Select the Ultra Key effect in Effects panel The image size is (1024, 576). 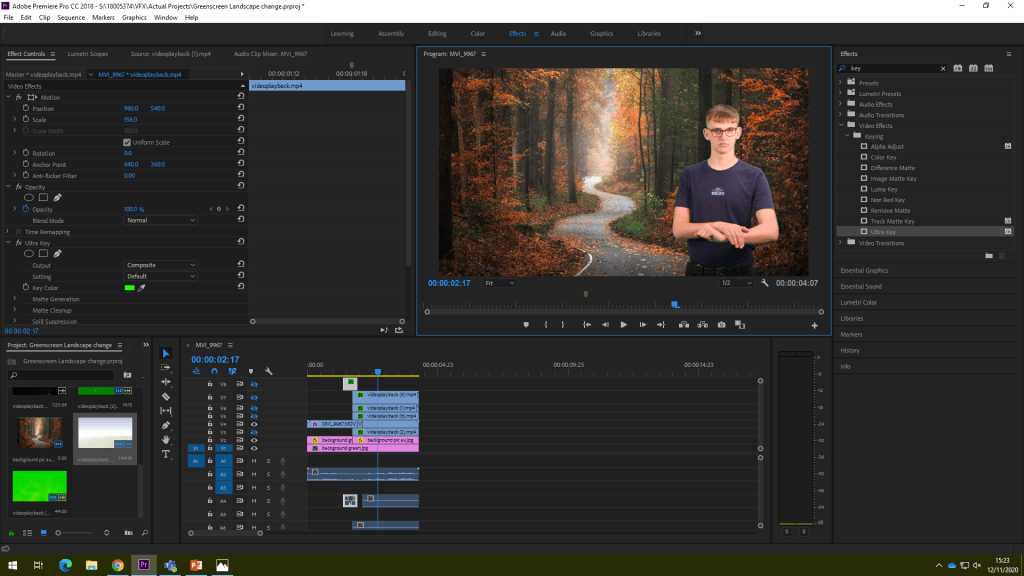[883, 232]
